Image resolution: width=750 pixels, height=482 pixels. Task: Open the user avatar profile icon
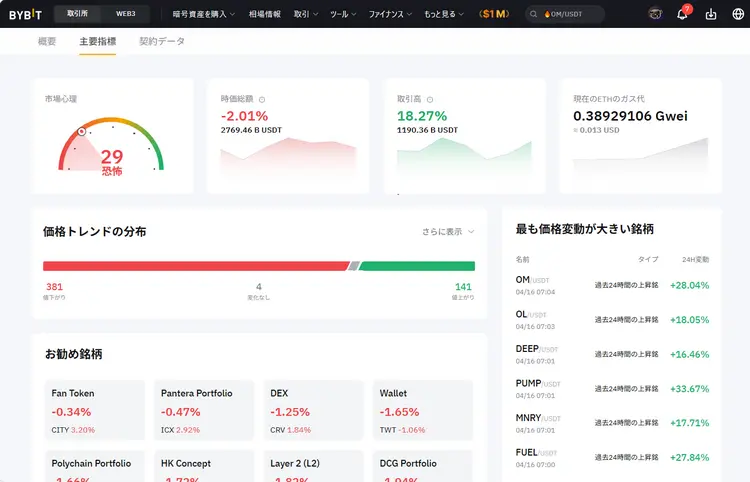[x=655, y=14]
